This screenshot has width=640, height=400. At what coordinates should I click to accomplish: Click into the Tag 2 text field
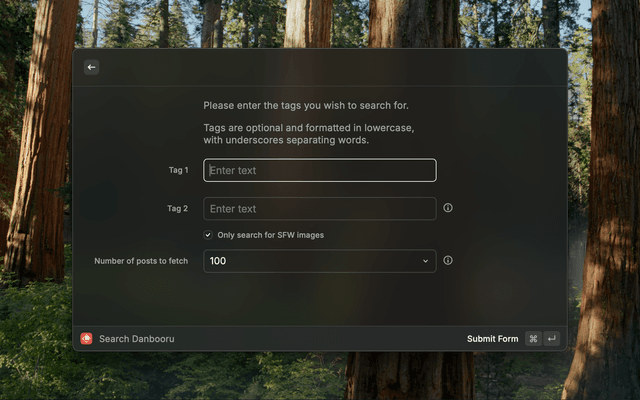tap(319, 208)
